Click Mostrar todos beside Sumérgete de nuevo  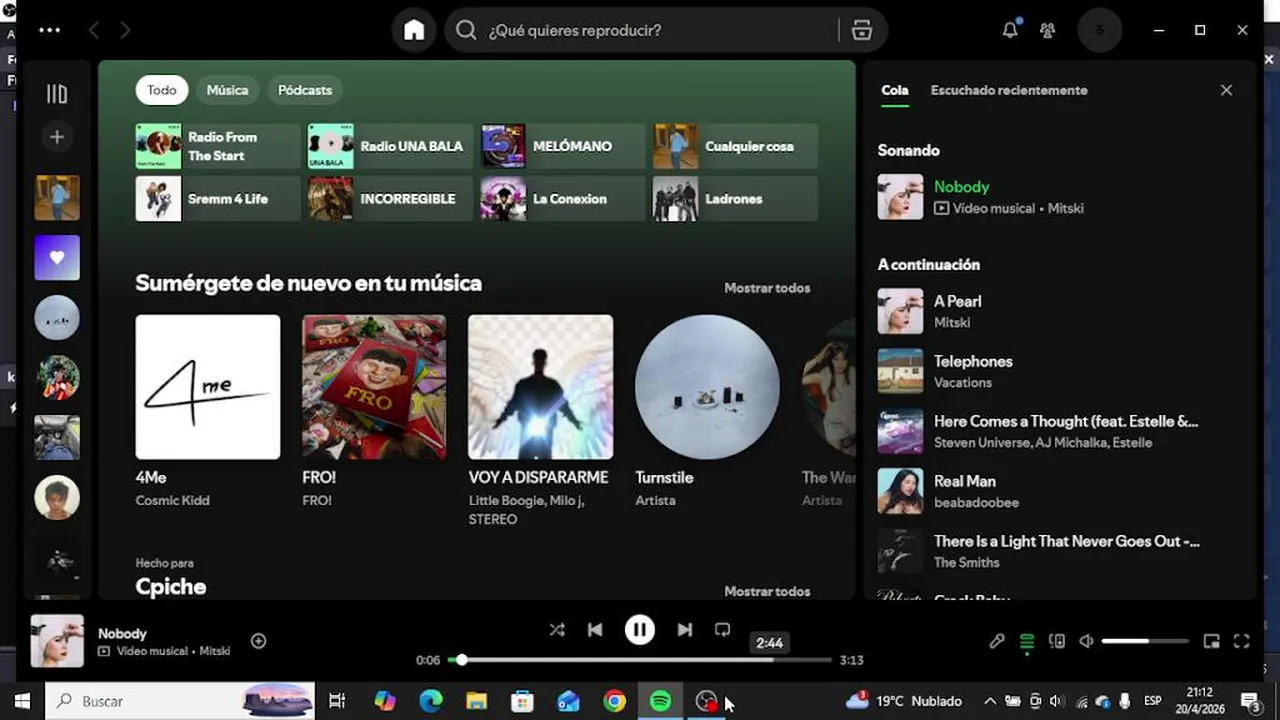click(x=767, y=288)
